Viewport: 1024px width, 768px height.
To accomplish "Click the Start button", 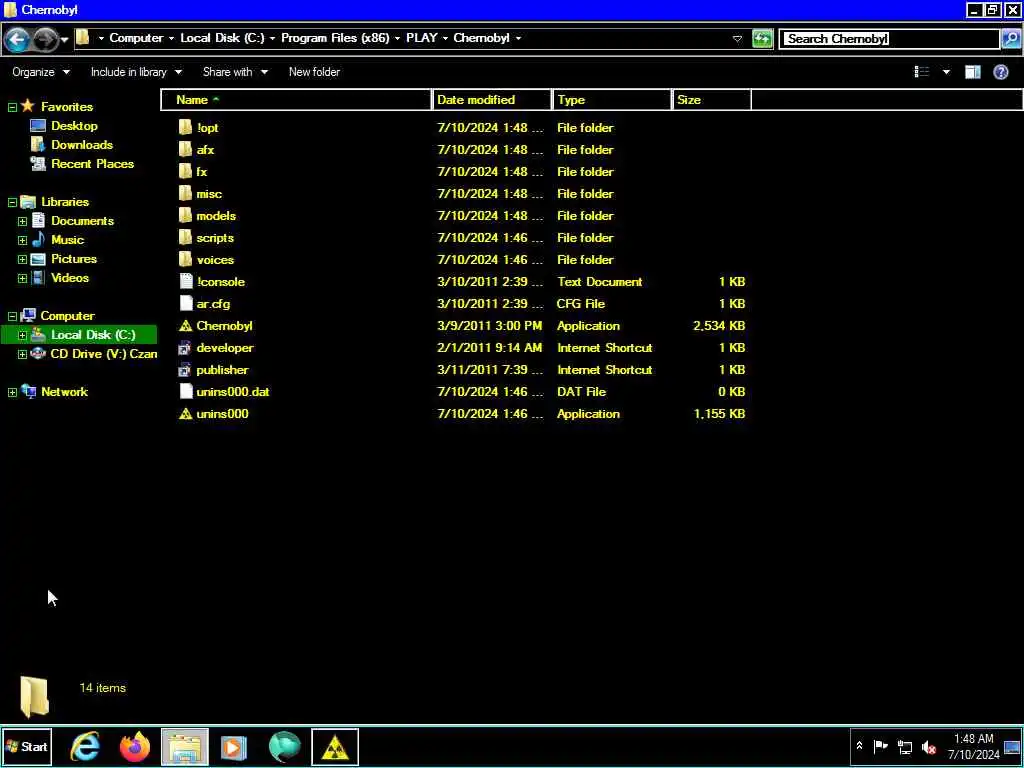I will [x=27, y=746].
